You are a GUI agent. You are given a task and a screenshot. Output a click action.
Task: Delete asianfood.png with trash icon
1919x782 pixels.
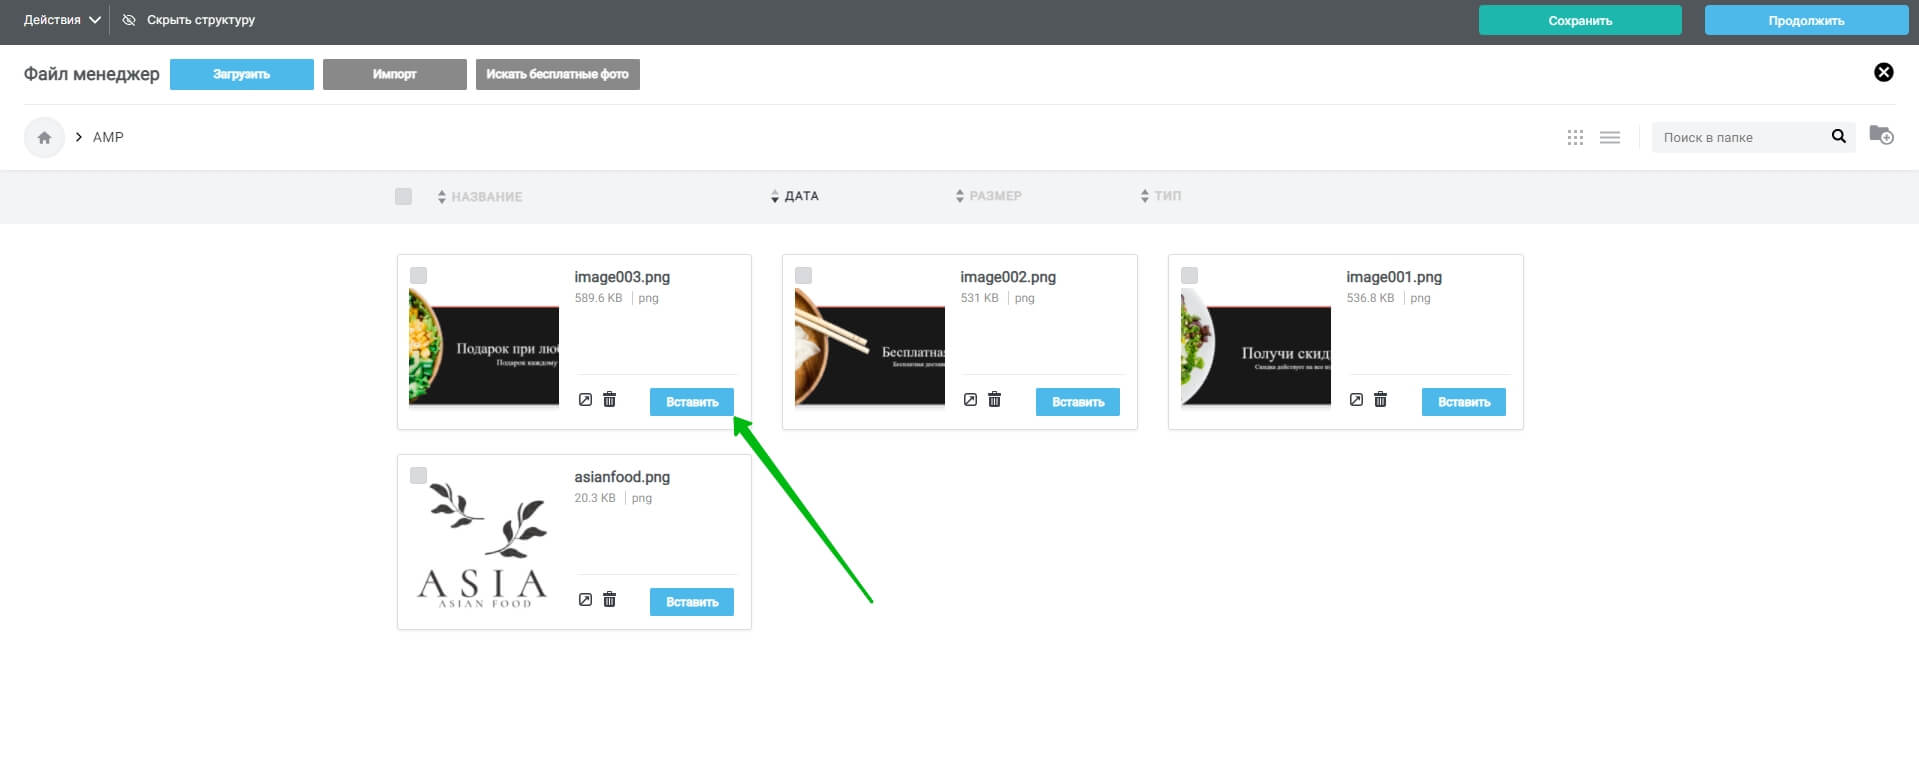click(x=609, y=600)
